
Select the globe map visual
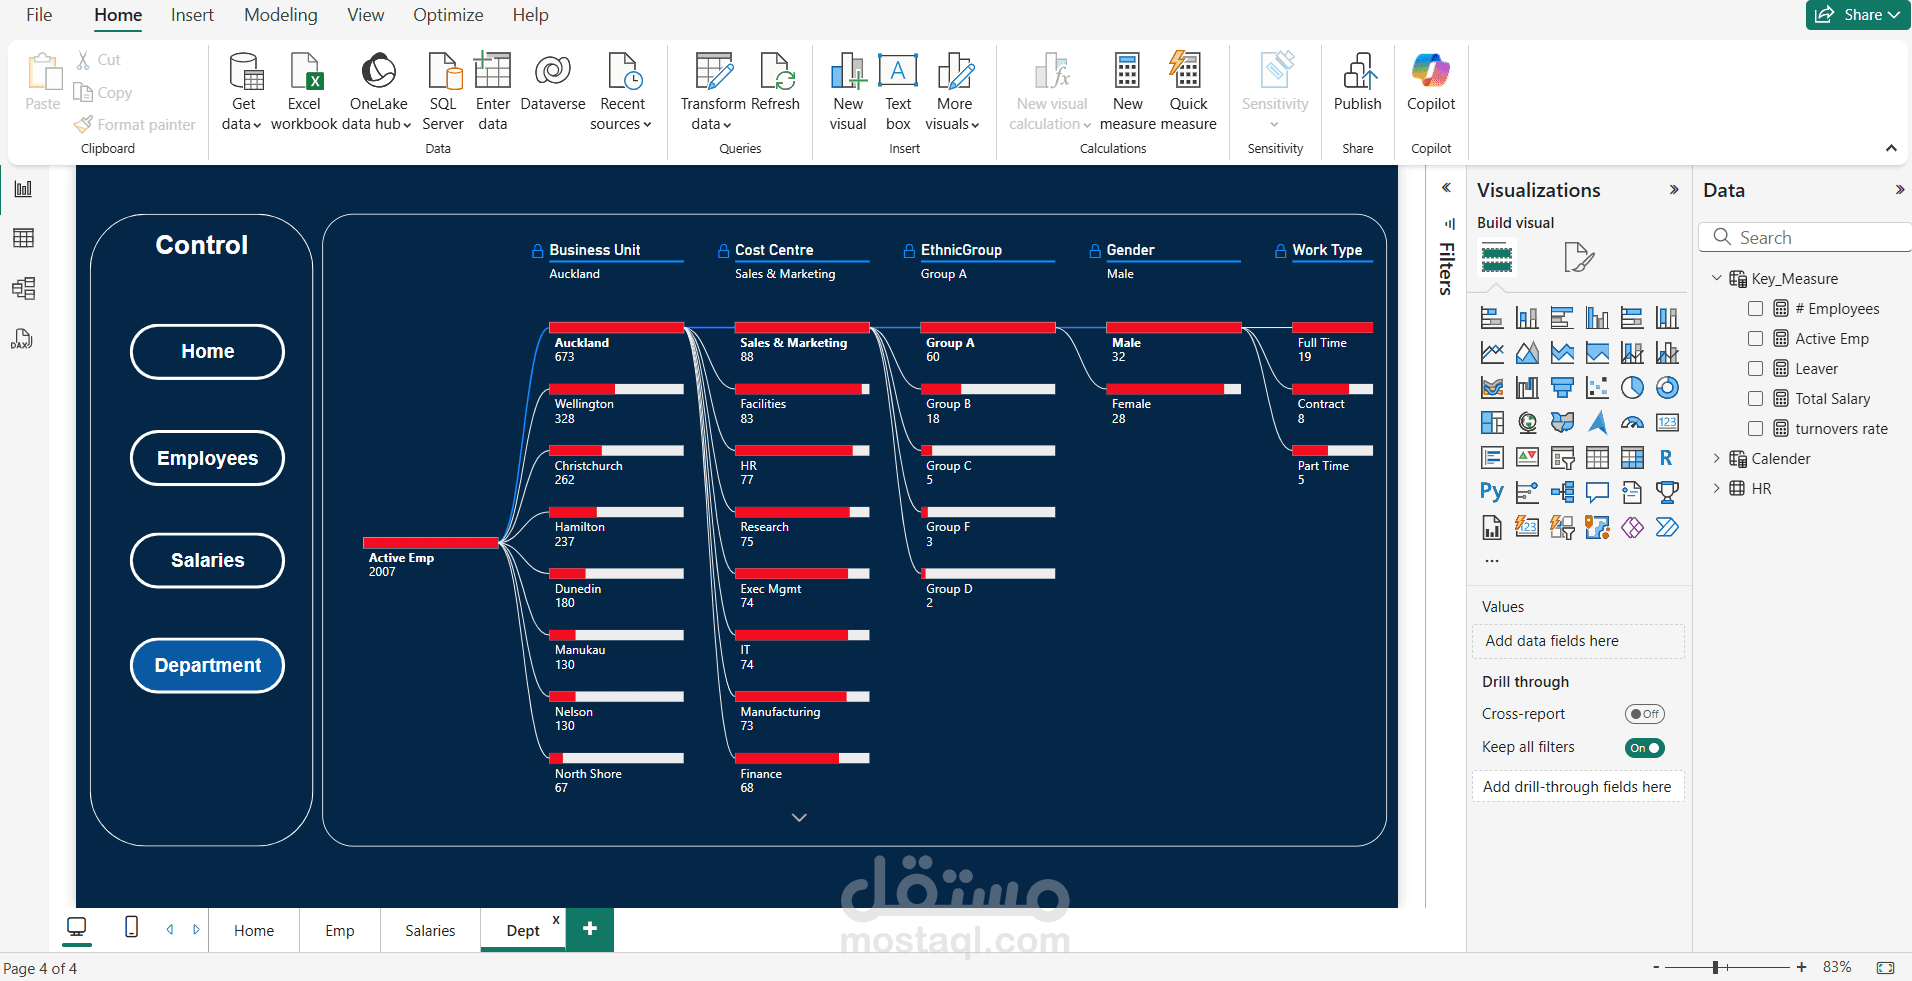pyautogui.click(x=1527, y=423)
